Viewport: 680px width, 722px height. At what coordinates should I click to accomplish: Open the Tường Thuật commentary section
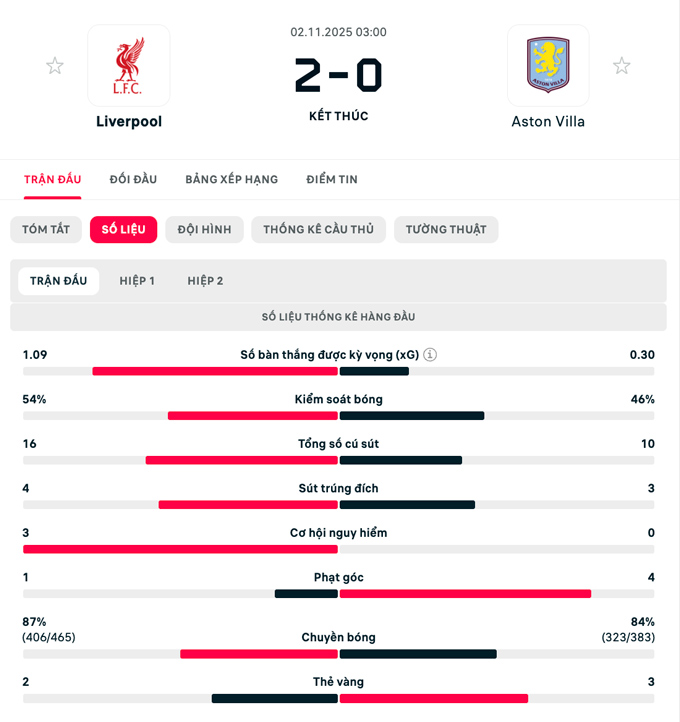click(x=446, y=230)
